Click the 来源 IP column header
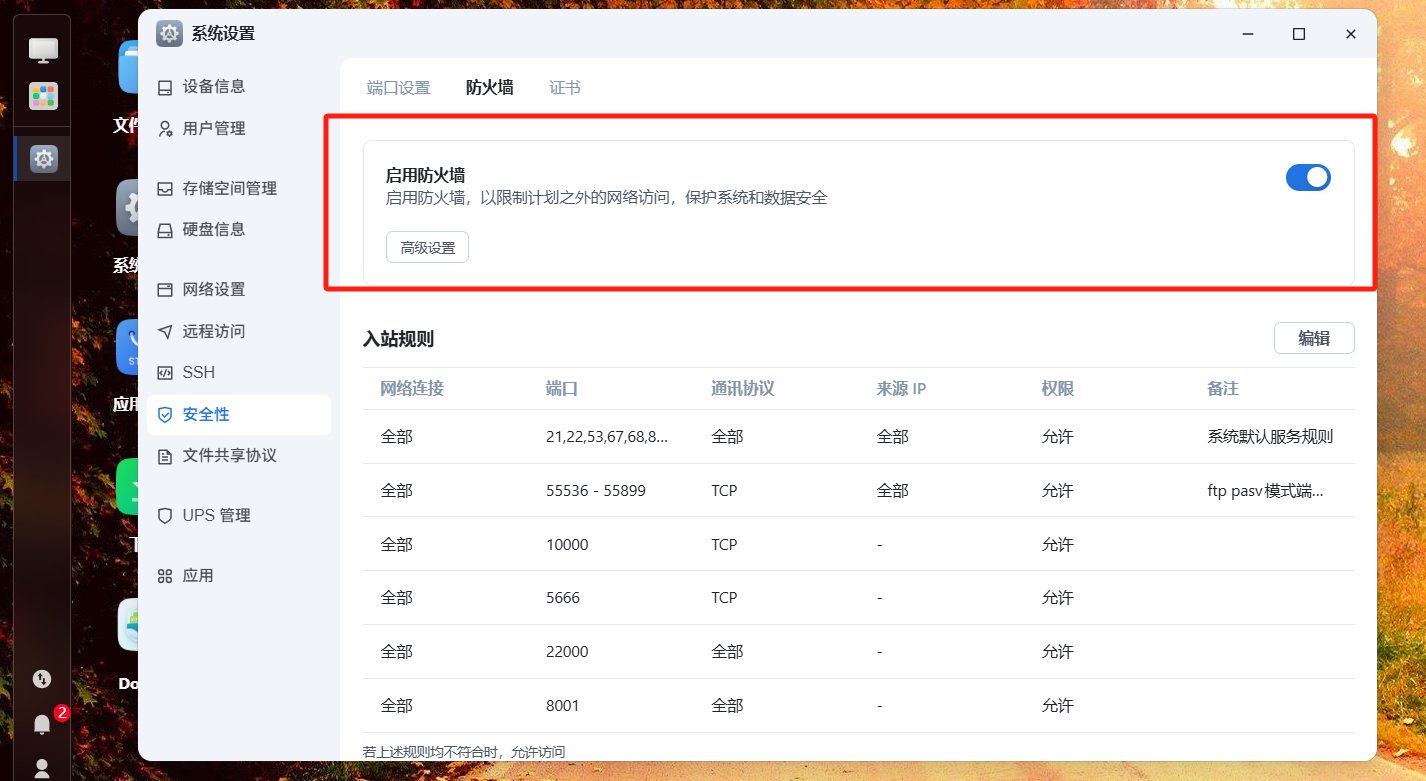The width and height of the screenshot is (1426, 781). (901, 389)
